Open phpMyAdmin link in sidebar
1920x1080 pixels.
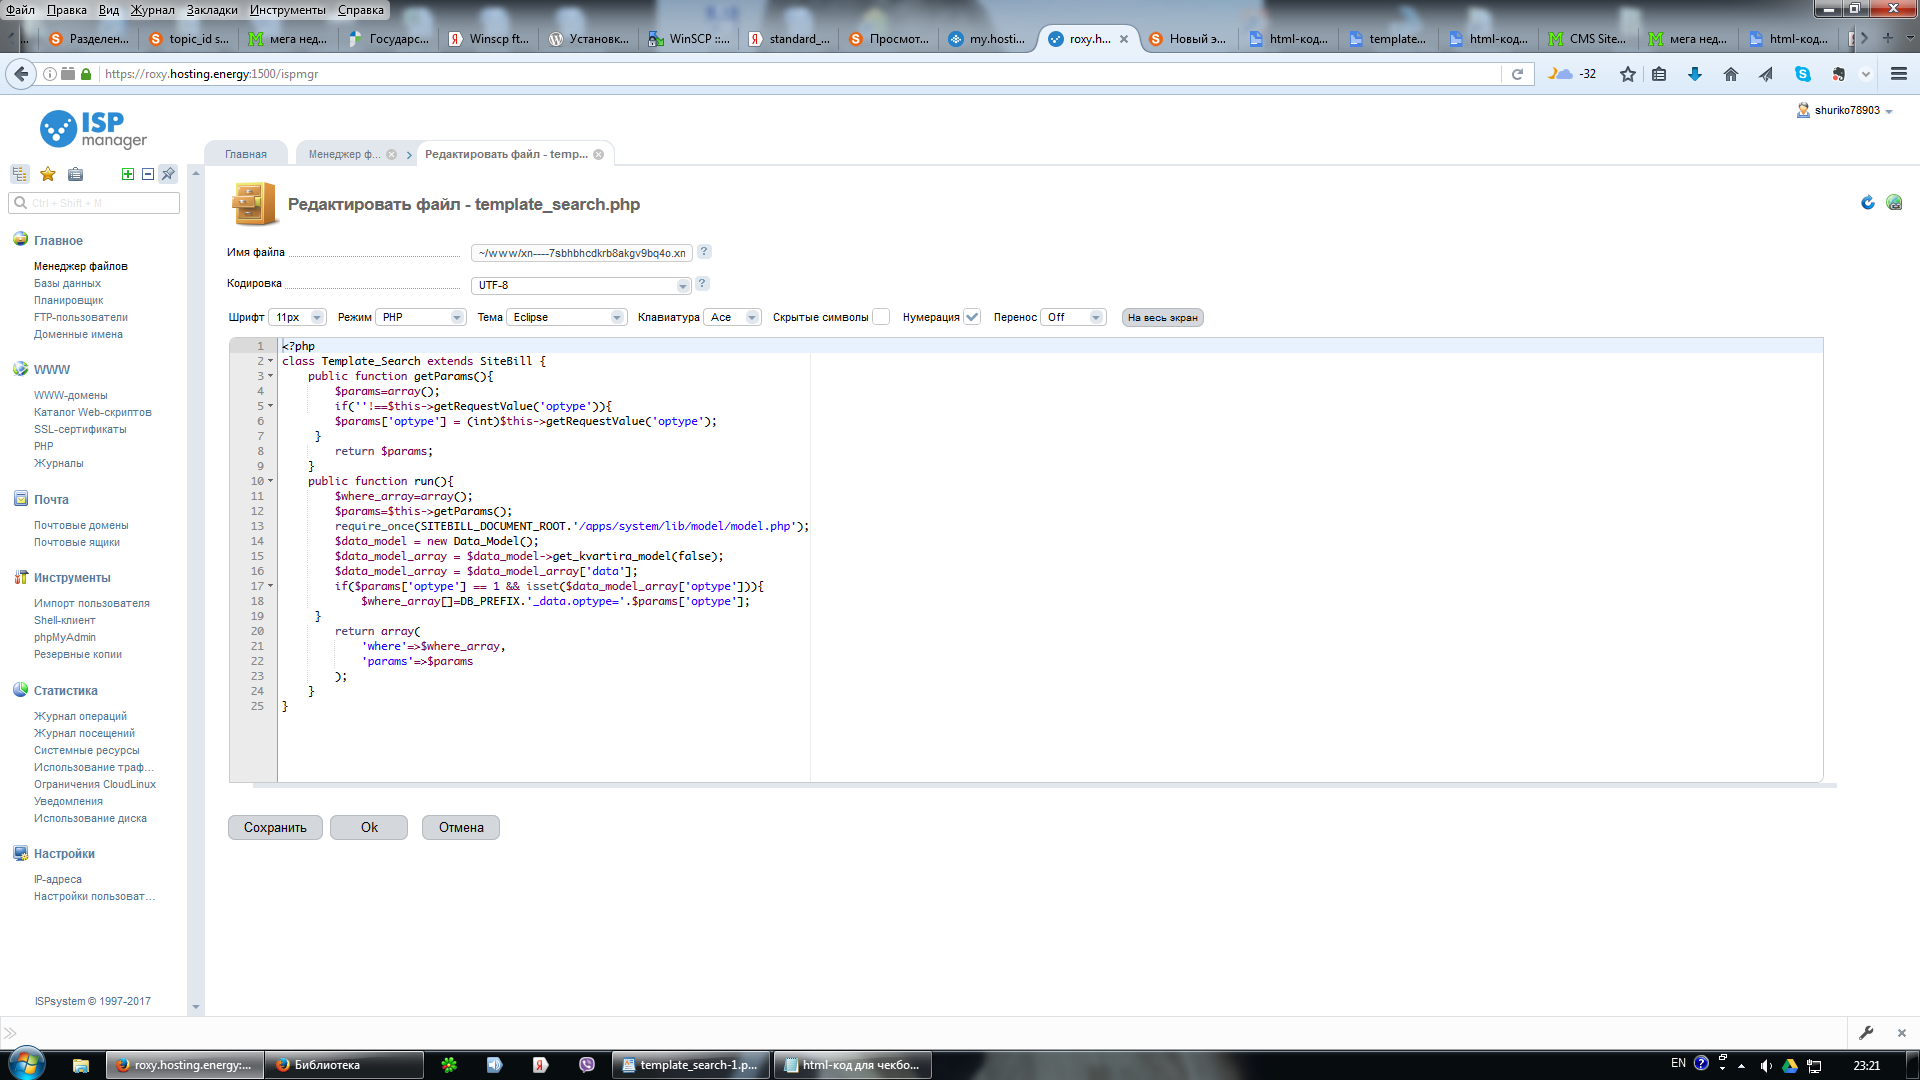[x=65, y=637]
